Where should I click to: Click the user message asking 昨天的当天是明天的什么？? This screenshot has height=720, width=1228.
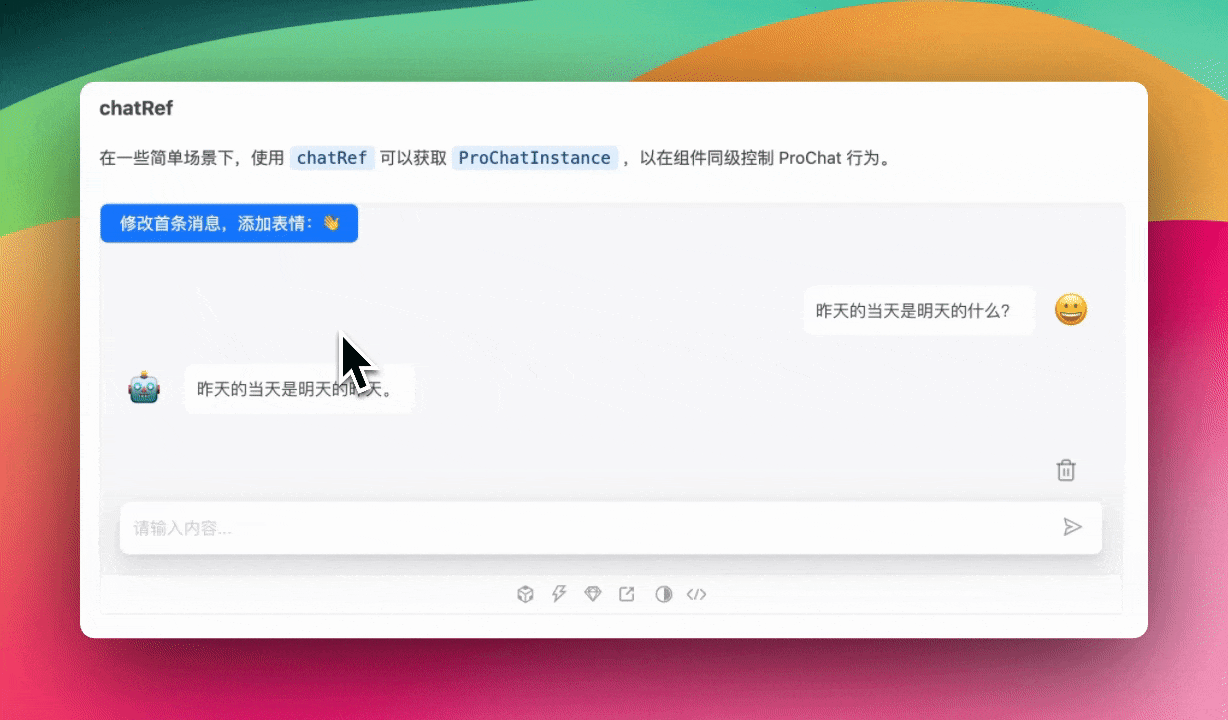[x=919, y=311]
